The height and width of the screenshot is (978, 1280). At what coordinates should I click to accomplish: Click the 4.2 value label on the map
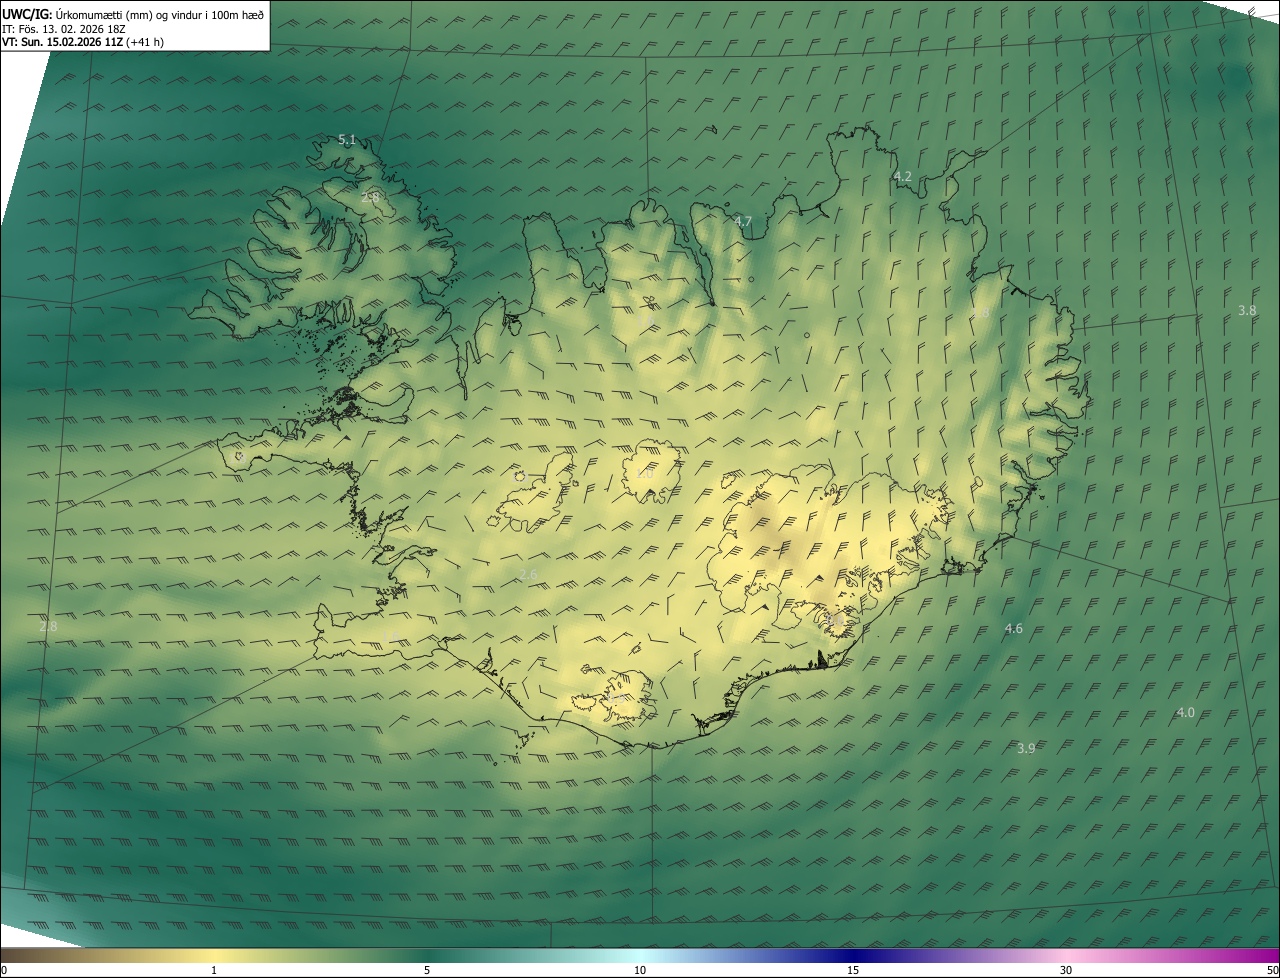click(902, 176)
